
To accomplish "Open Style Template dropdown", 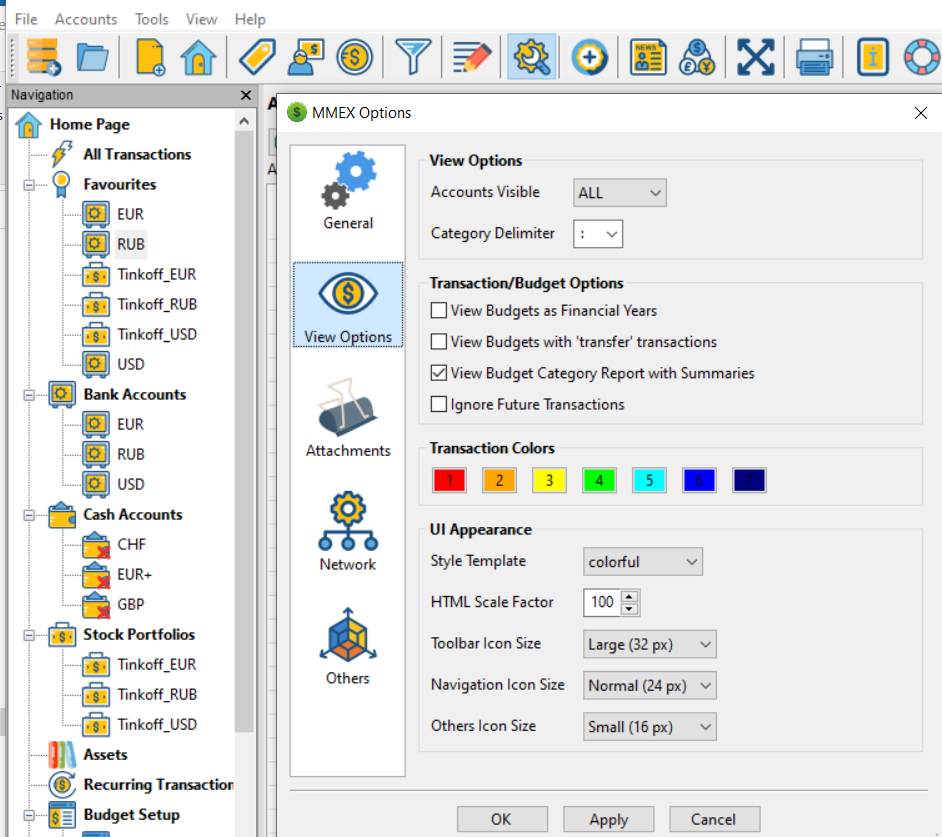I will (642, 562).
